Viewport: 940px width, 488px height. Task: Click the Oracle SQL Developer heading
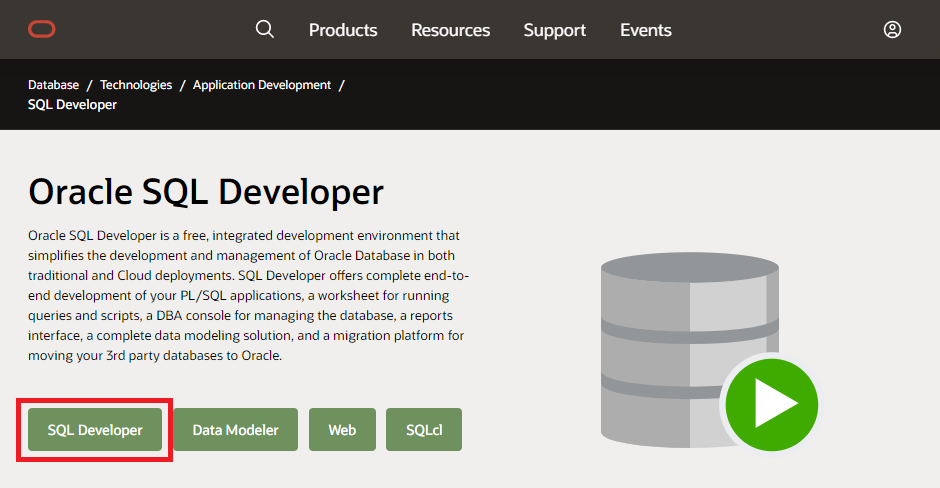pyautogui.click(x=206, y=192)
